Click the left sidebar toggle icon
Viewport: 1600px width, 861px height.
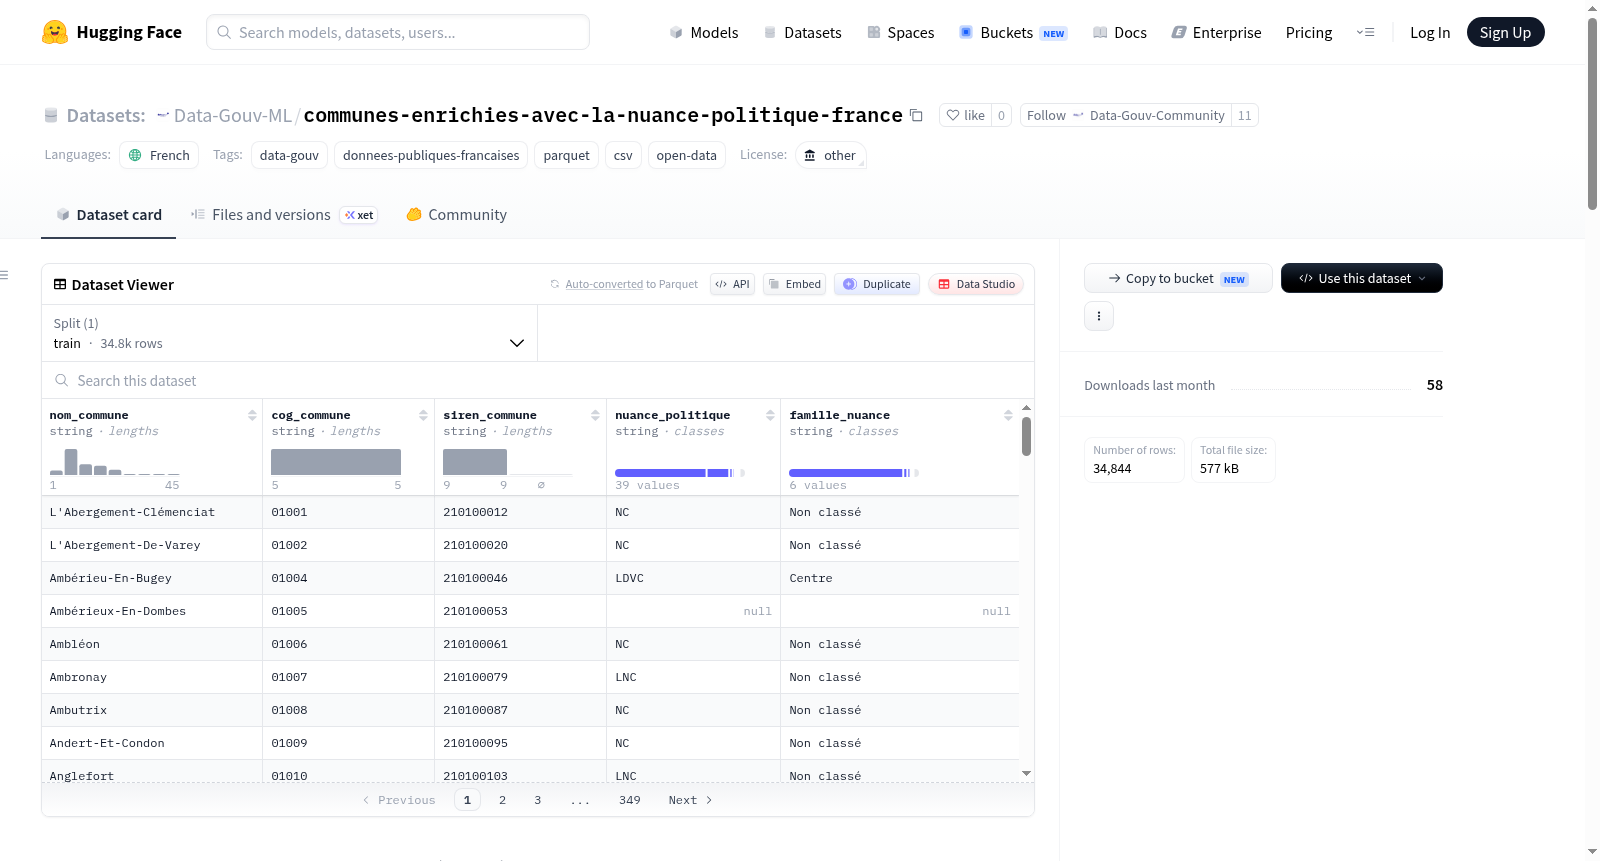(5, 275)
